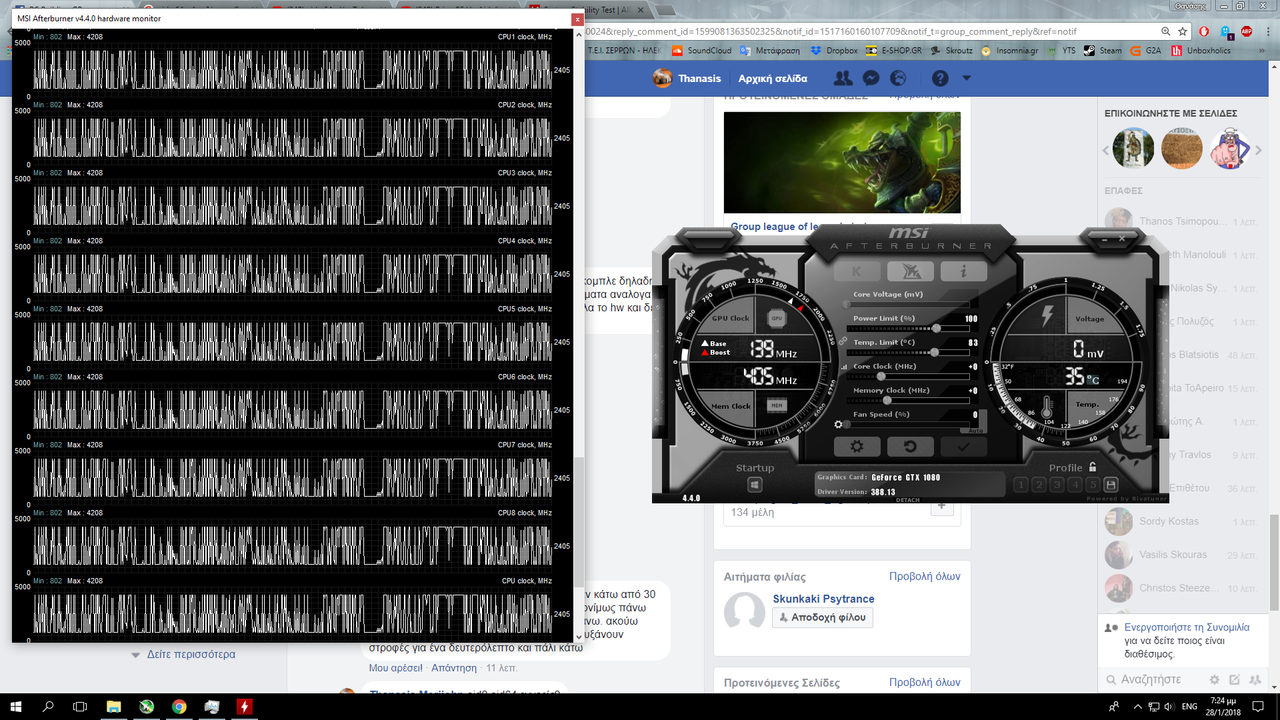Screen dimensions: 1280x720
Task: Click the GPU chip icon on left gauge
Action: [776, 318]
